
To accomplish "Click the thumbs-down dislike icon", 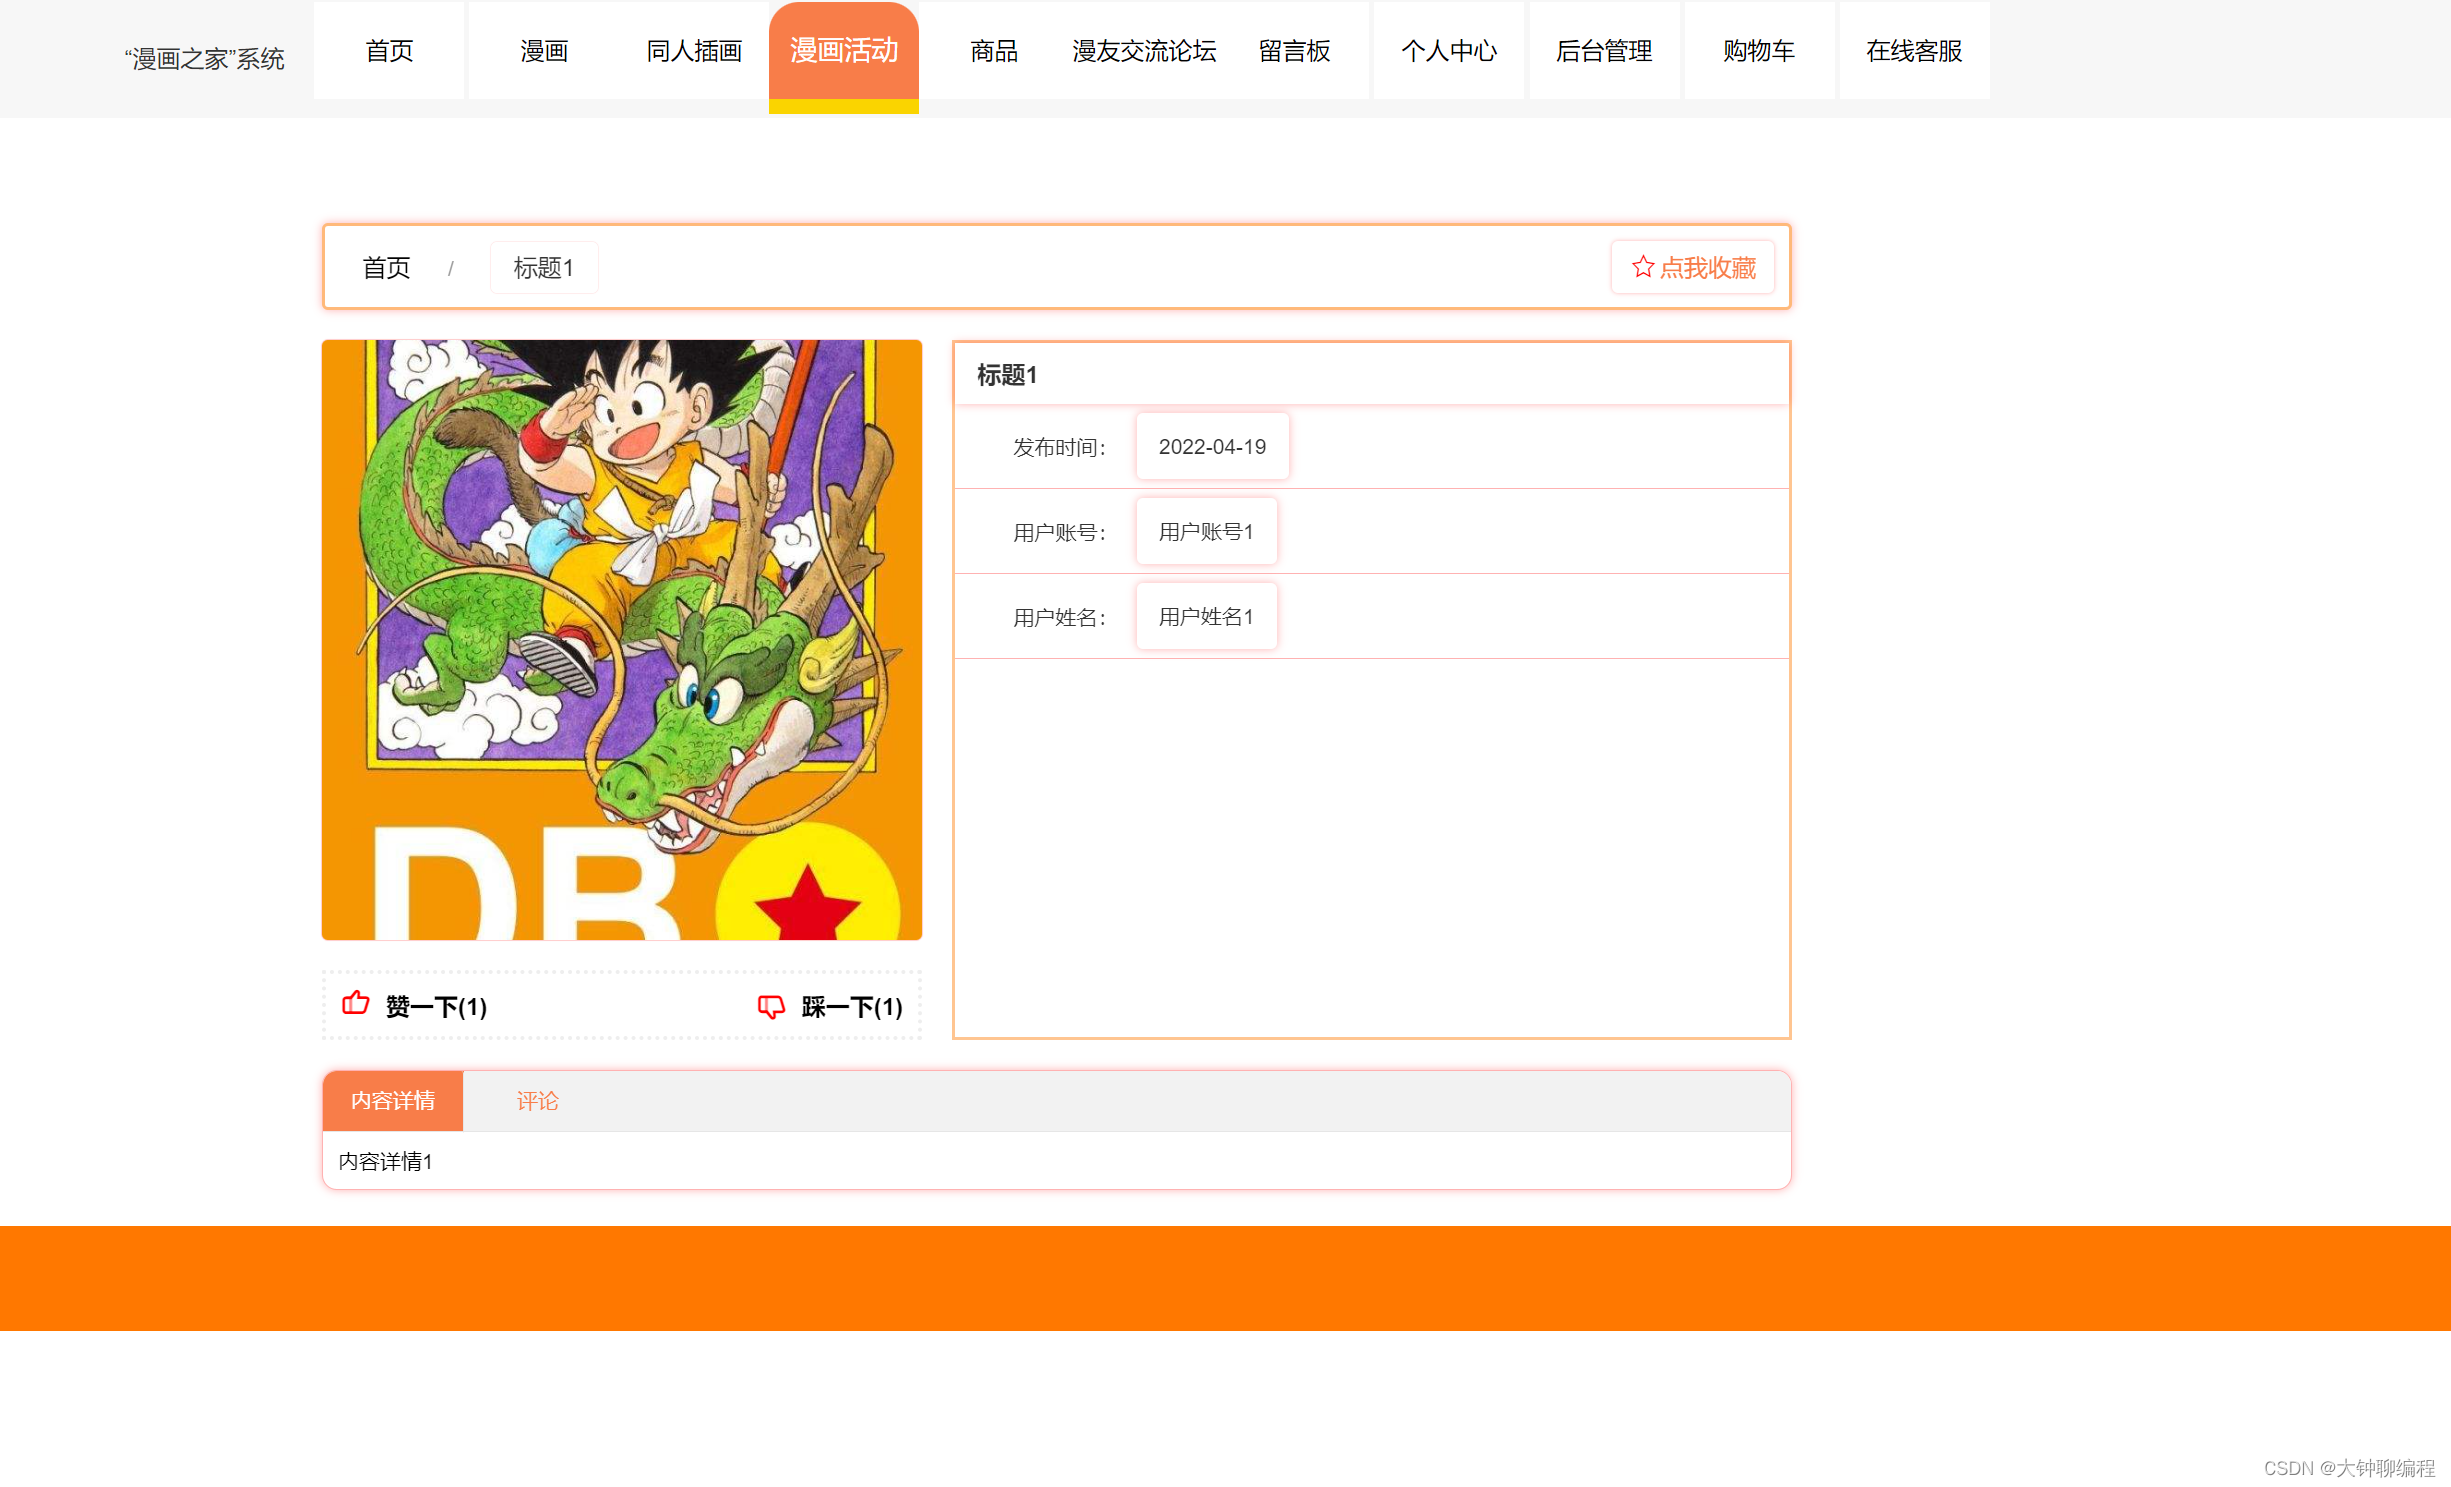I will pos(771,1006).
